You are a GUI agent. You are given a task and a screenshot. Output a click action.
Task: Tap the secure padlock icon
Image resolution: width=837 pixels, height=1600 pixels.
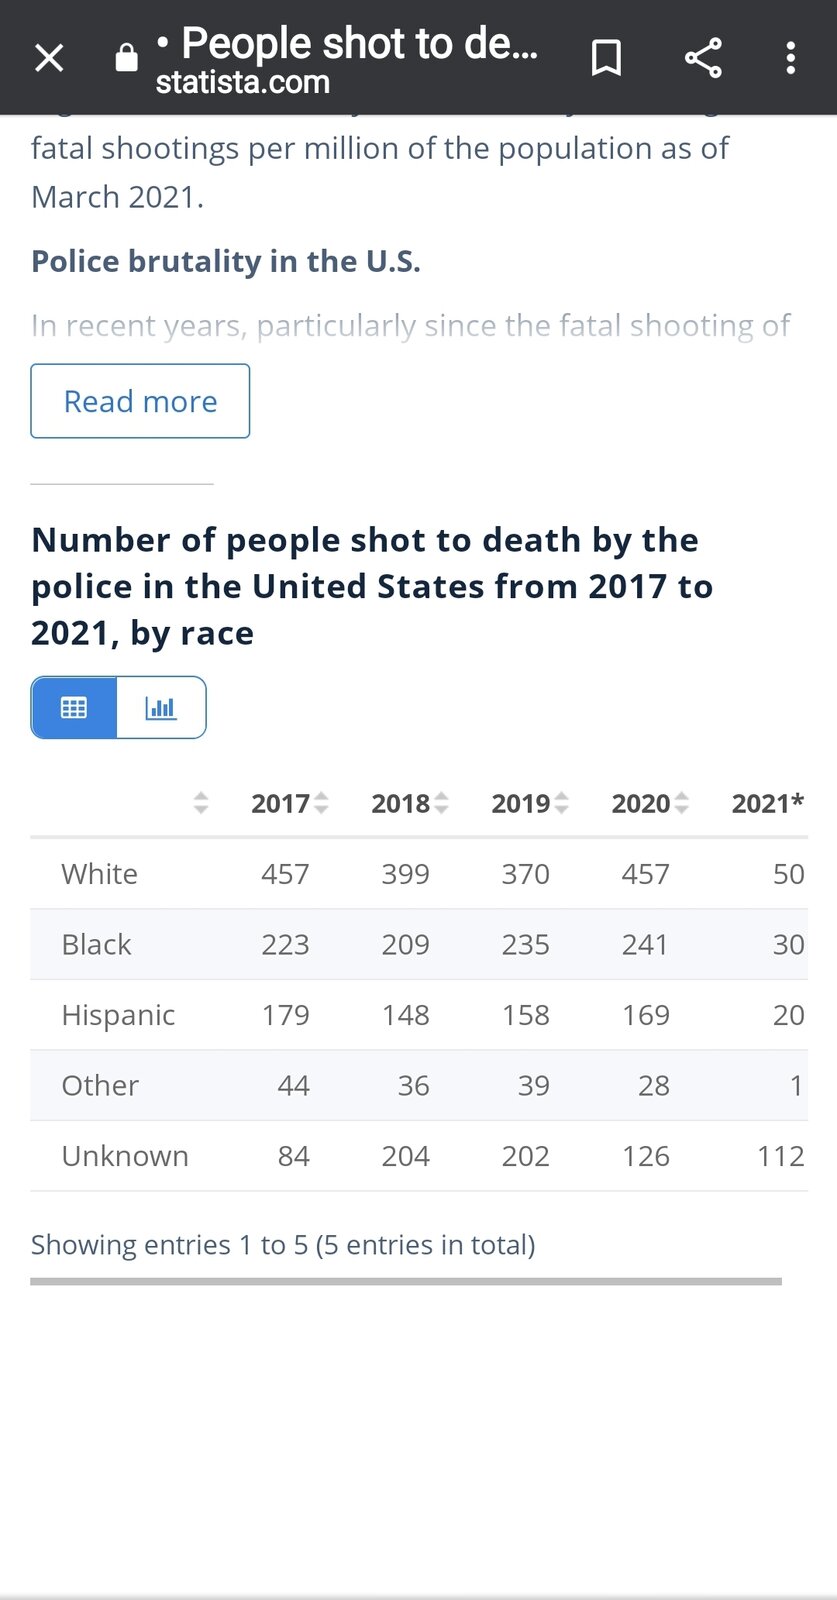(x=126, y=58)
